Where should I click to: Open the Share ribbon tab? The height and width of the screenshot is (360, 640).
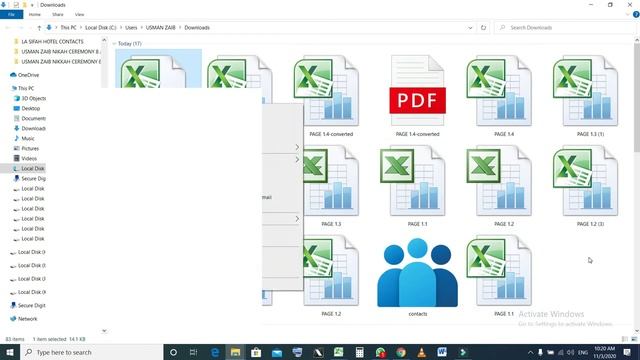58,14
